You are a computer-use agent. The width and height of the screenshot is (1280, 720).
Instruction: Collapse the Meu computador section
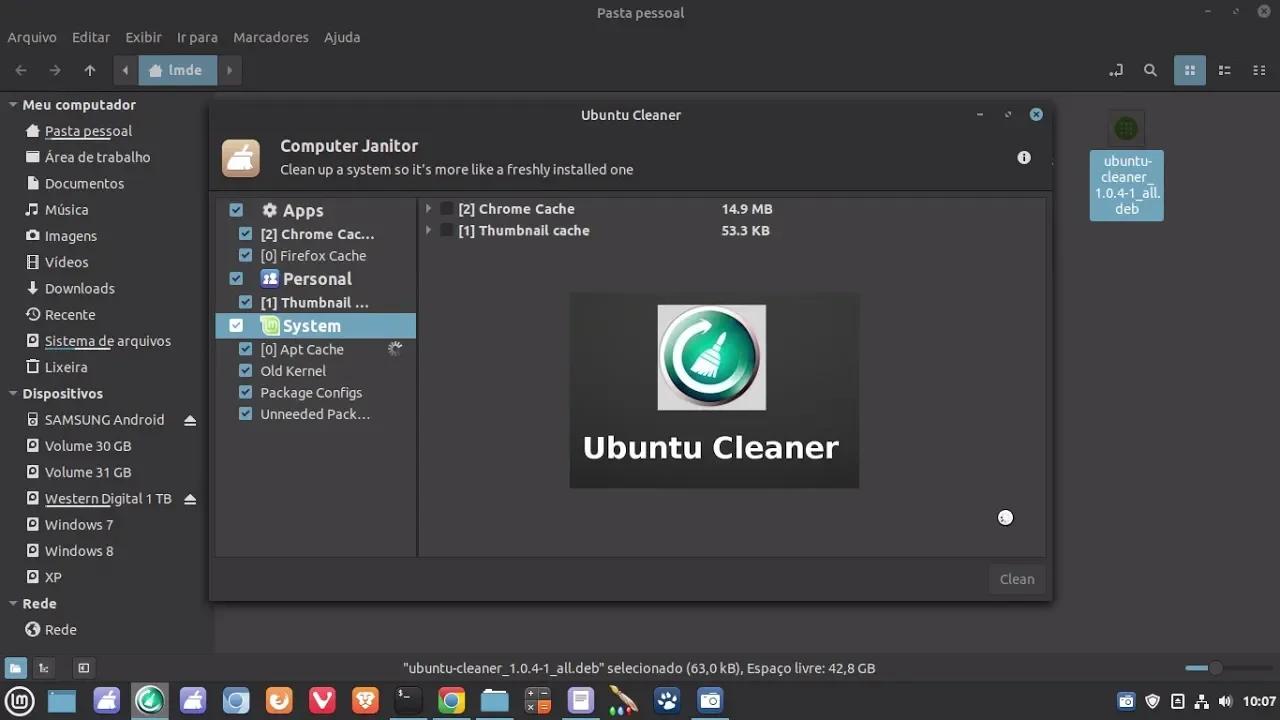pyautogui.click(x=12, y=104)
